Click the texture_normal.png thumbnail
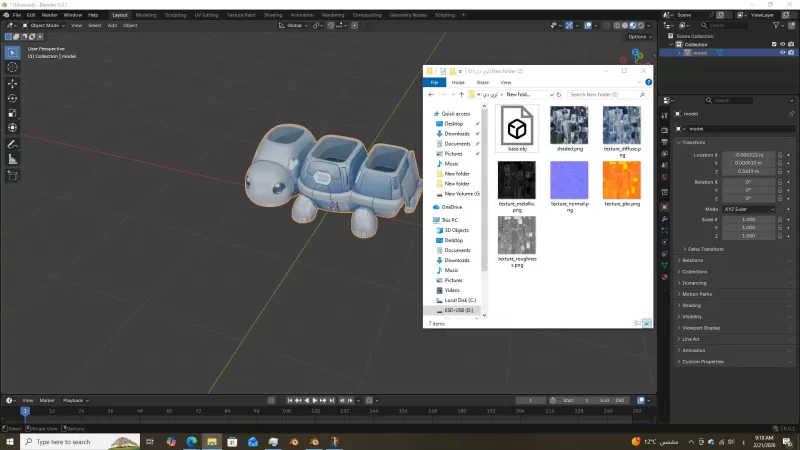 (x=570, y=180)
